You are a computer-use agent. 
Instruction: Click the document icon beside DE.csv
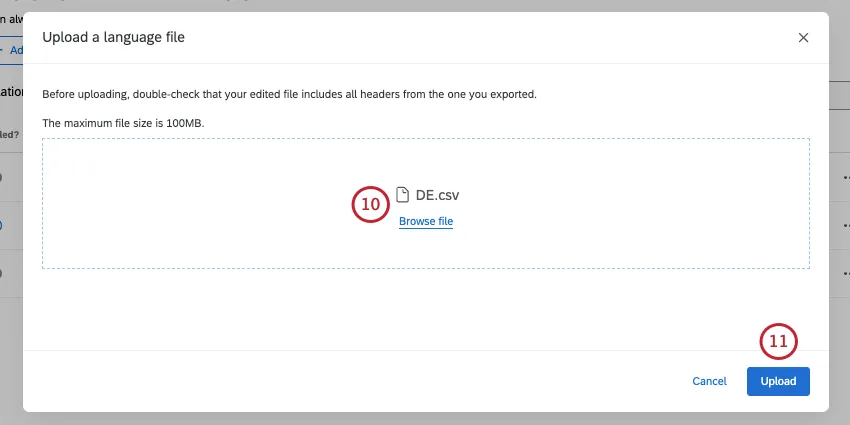[x=403, y=195]
